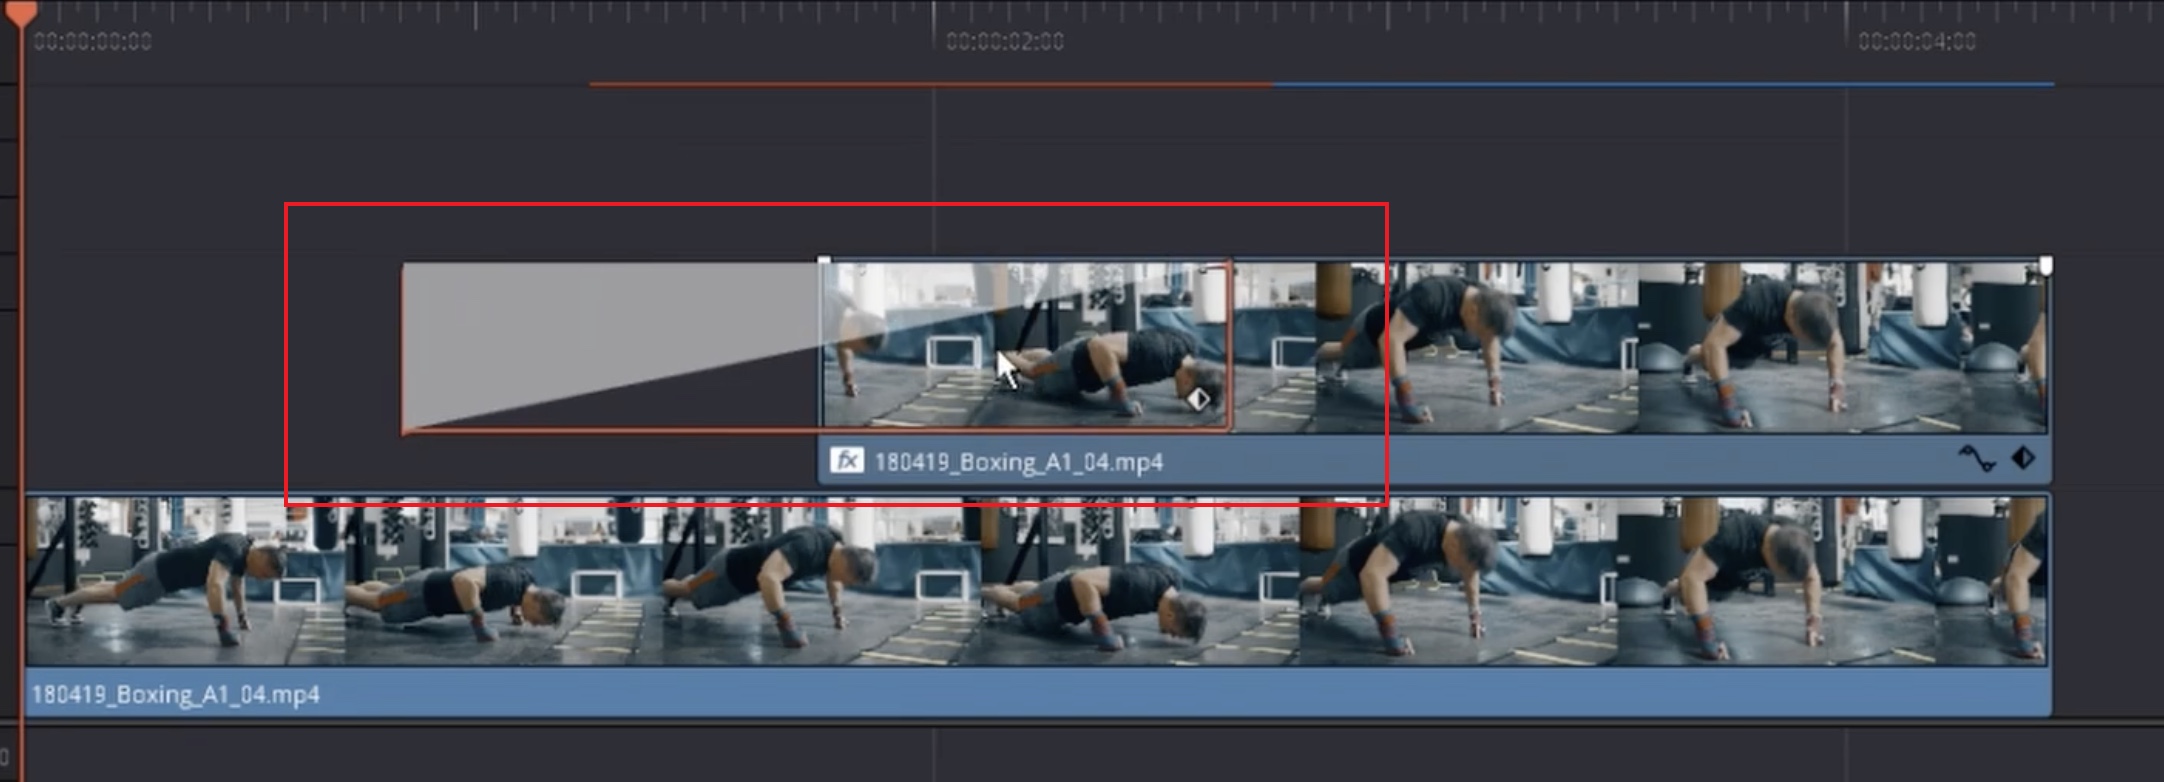Click the blue render cache bar

1660,85
